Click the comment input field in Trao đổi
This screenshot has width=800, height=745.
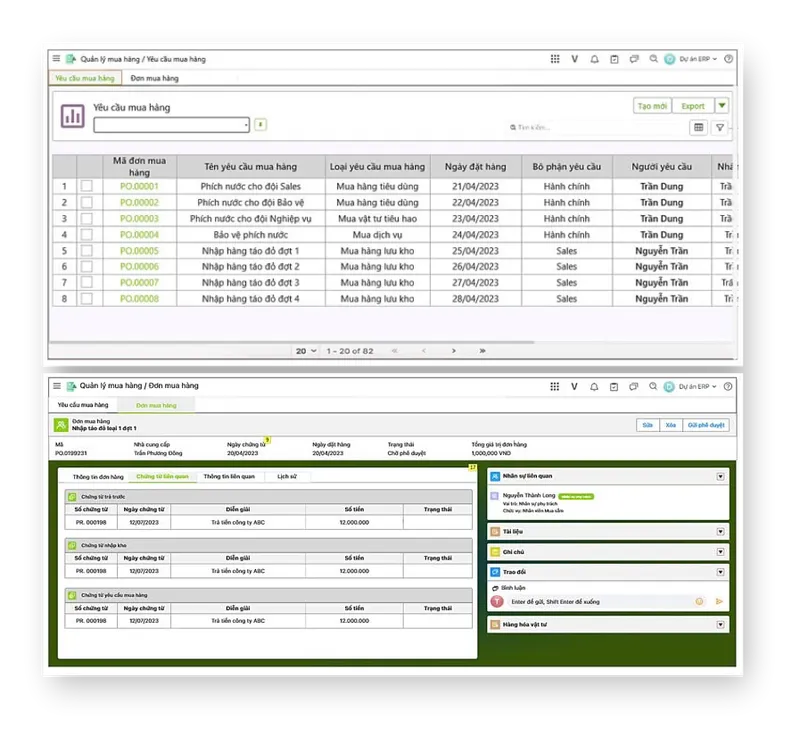tap(599, 602)
